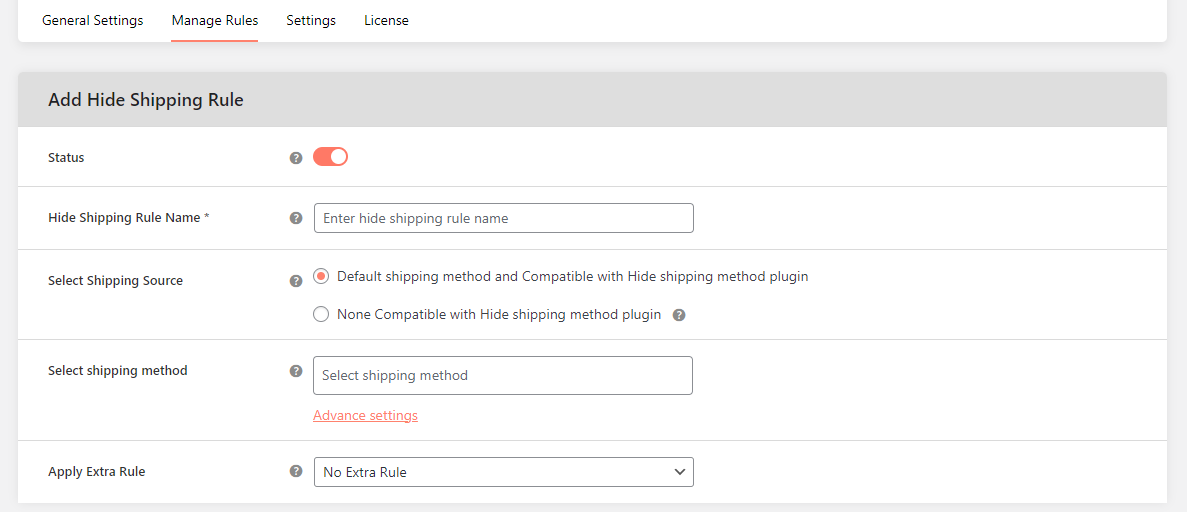Switch to General Settings tab

point(92,20)
